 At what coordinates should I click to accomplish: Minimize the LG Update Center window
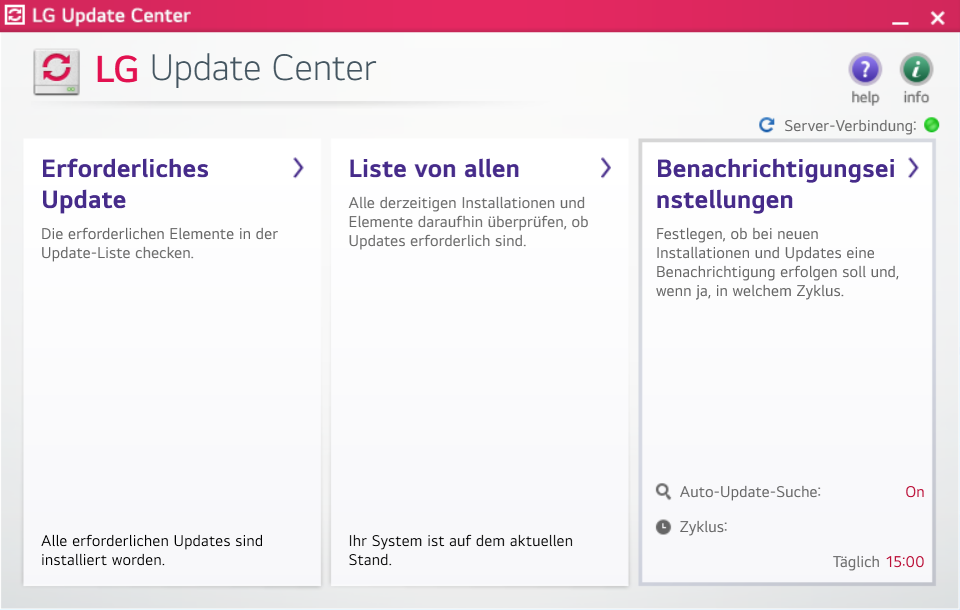click(901, 19)
